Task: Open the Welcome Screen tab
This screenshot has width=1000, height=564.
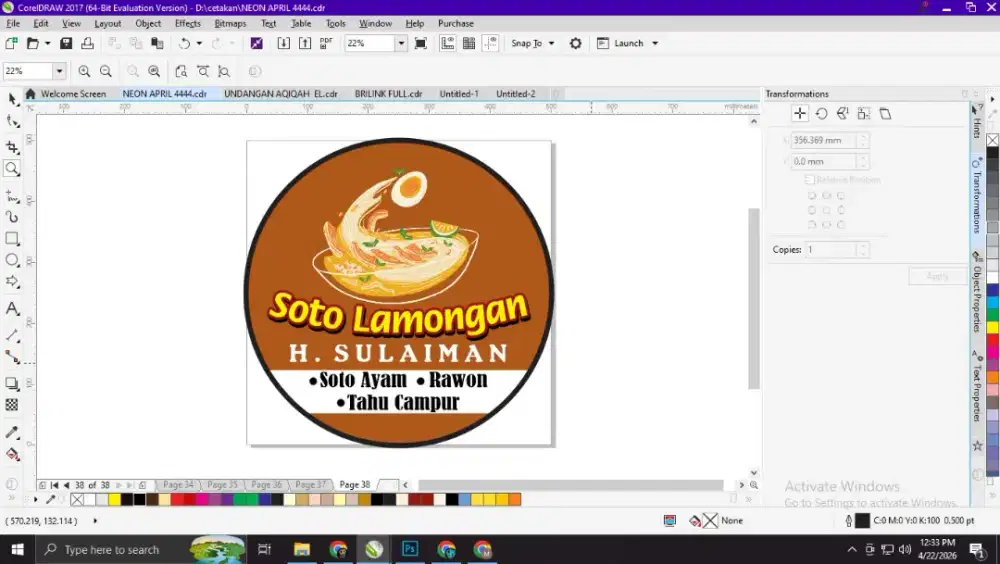Action: [66, 94]
